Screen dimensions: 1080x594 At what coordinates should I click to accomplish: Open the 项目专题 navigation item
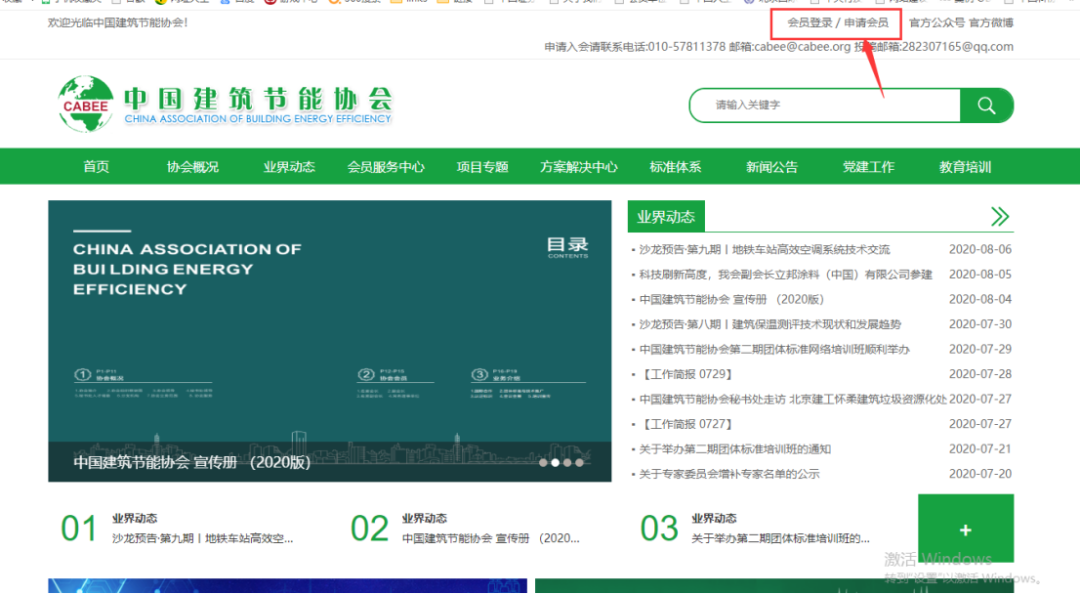click(x=482, y=167)
